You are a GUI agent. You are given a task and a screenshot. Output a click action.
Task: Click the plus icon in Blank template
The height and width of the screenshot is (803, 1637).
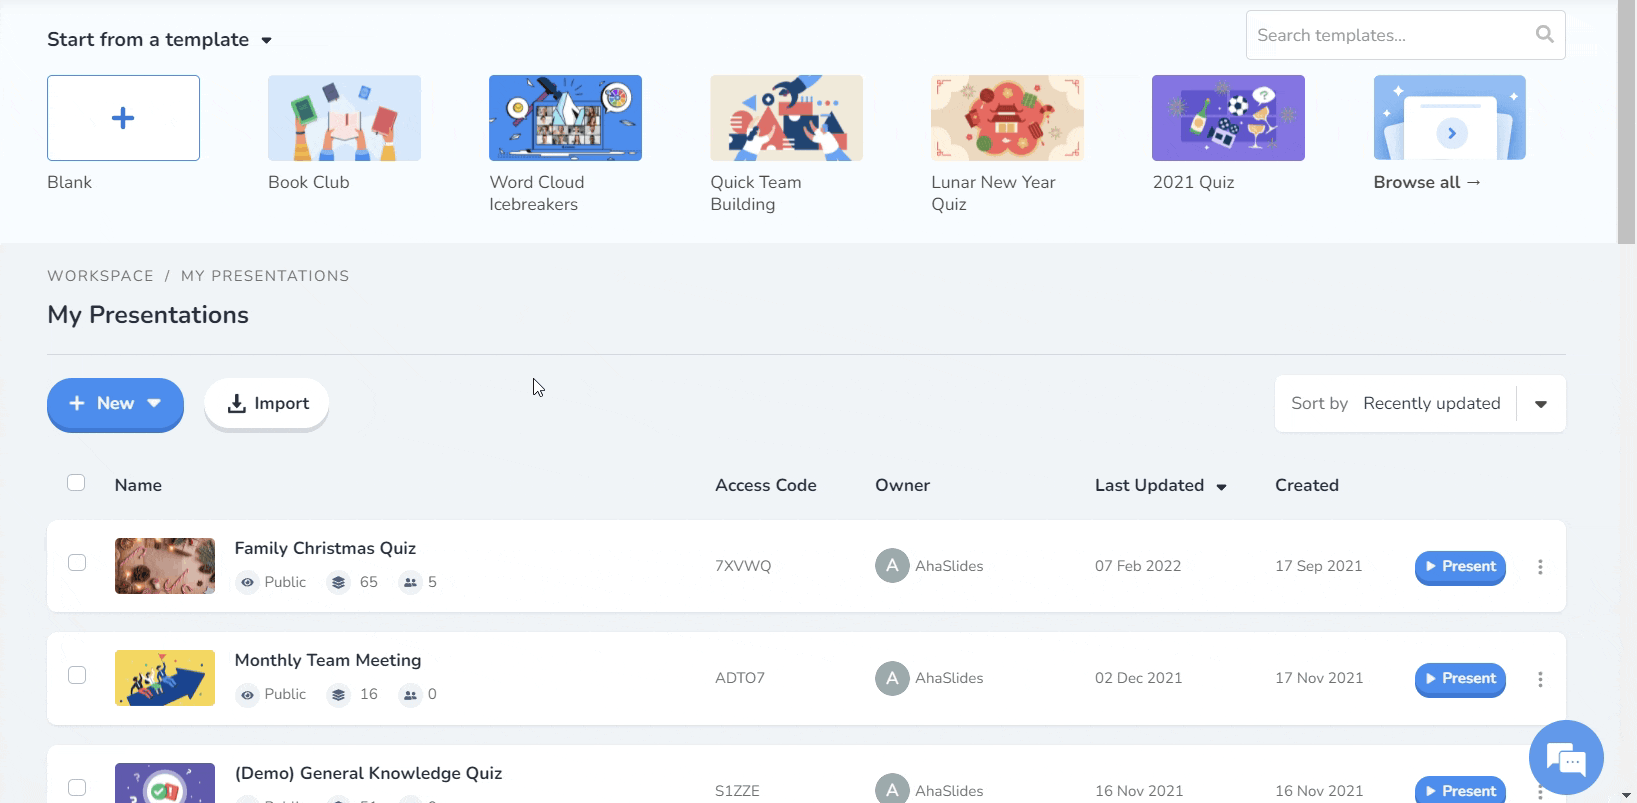pos(123,118)
